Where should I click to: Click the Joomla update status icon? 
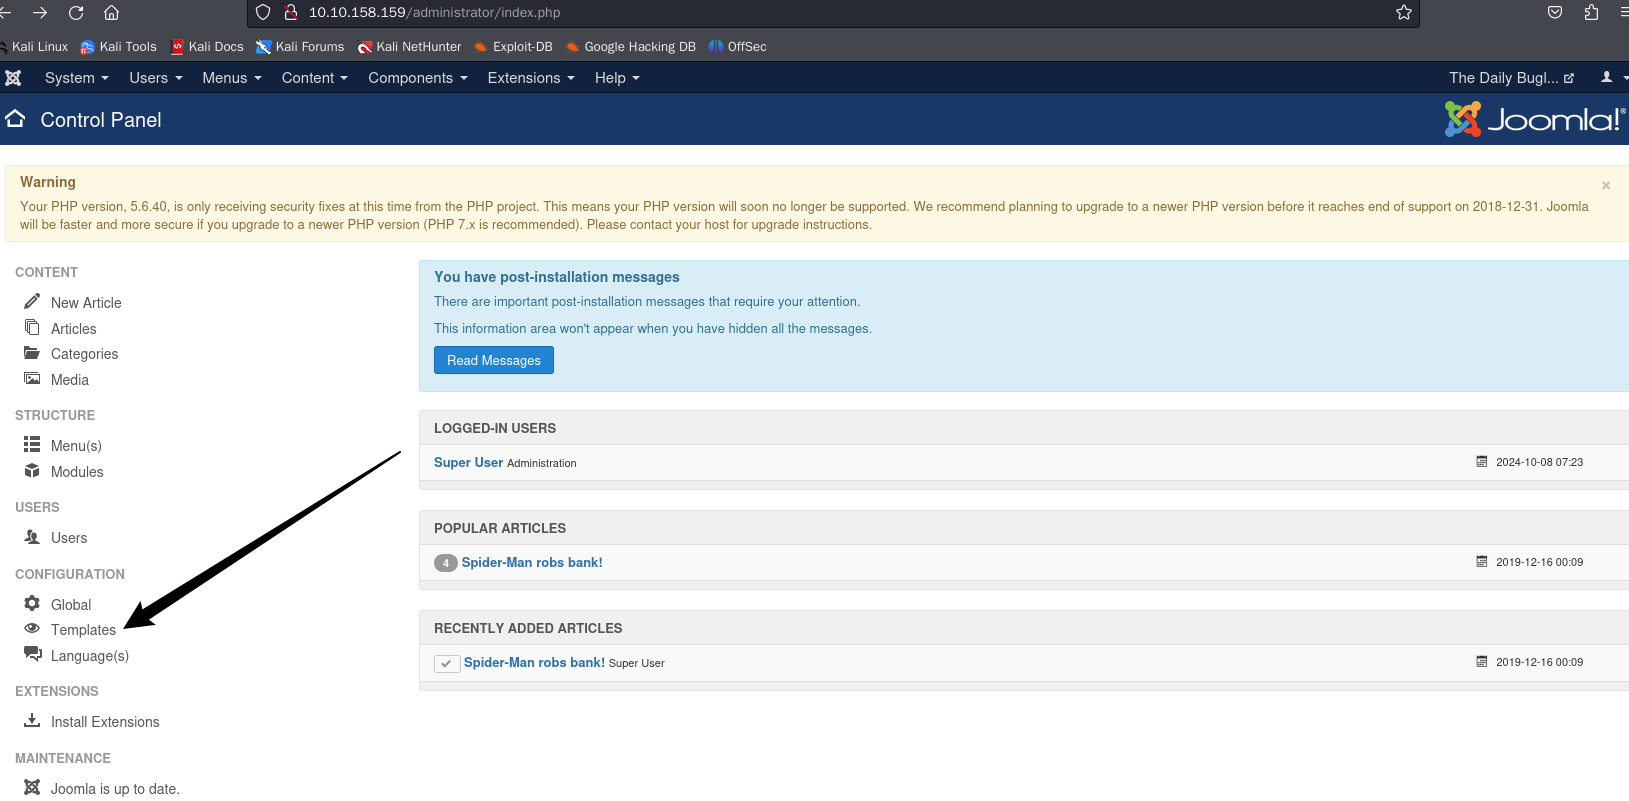point(32,787)
